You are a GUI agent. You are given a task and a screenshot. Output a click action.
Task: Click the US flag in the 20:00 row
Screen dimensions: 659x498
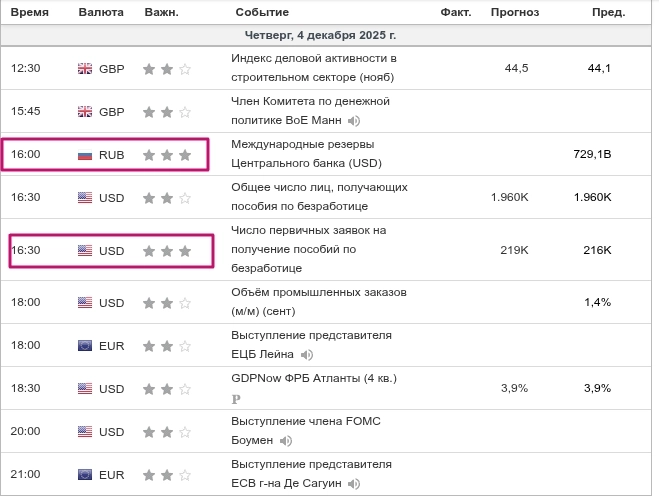[85, 431]
